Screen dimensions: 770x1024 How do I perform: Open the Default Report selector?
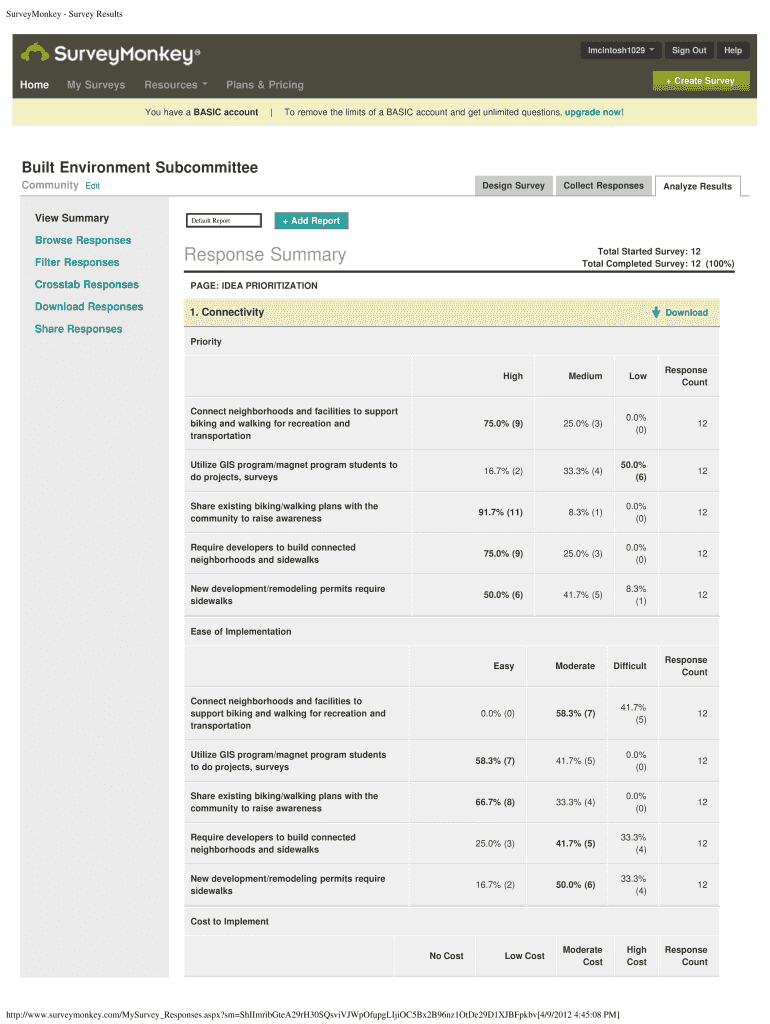(x=224, y=220)
